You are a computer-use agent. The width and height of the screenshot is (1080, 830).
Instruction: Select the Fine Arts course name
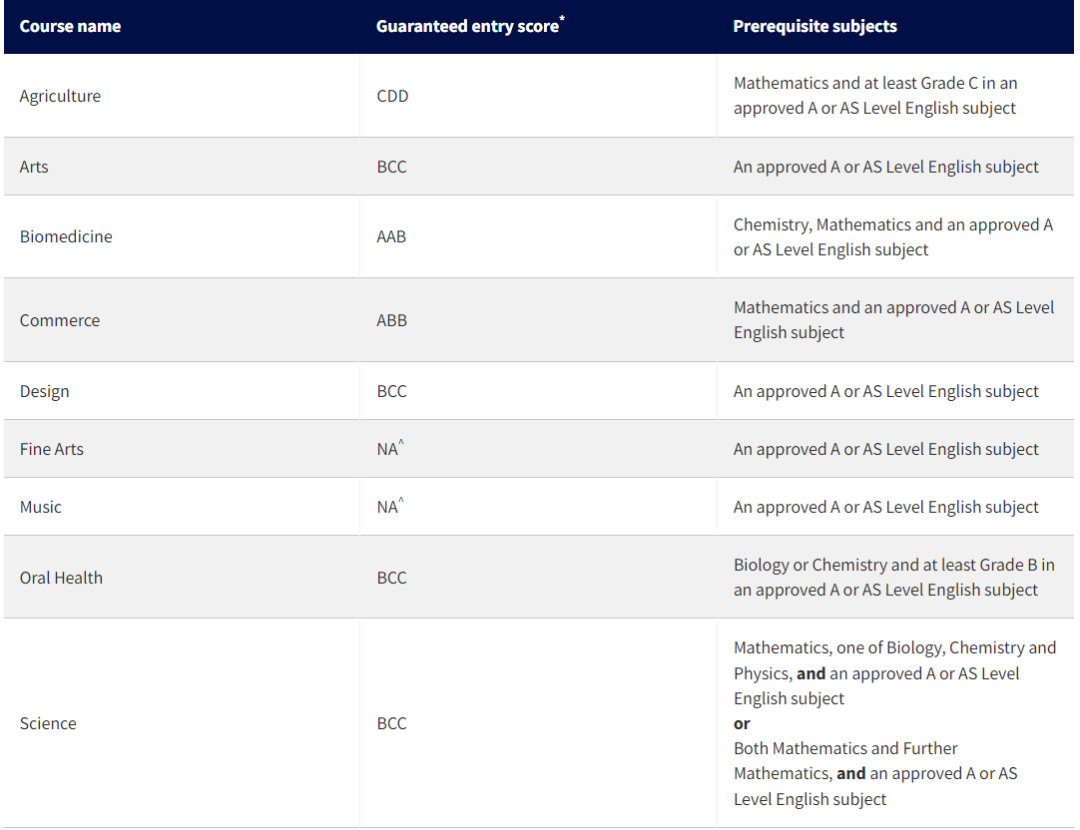click(52, 449)
